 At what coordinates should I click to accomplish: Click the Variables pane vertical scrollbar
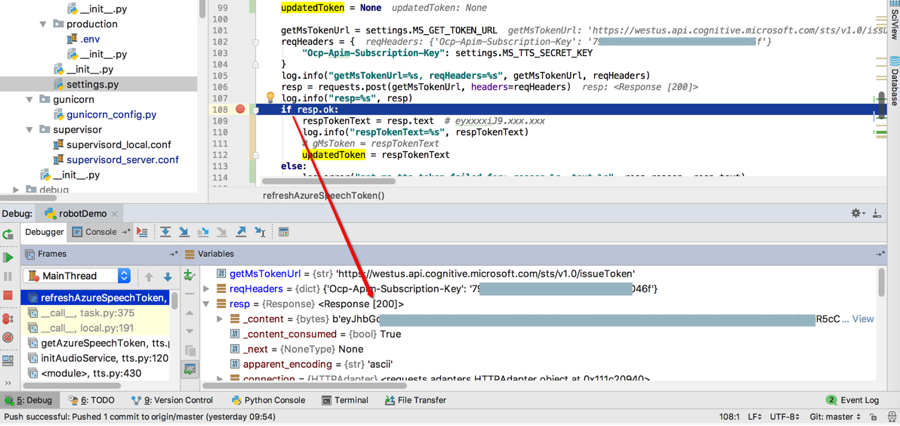click(882, 283)
